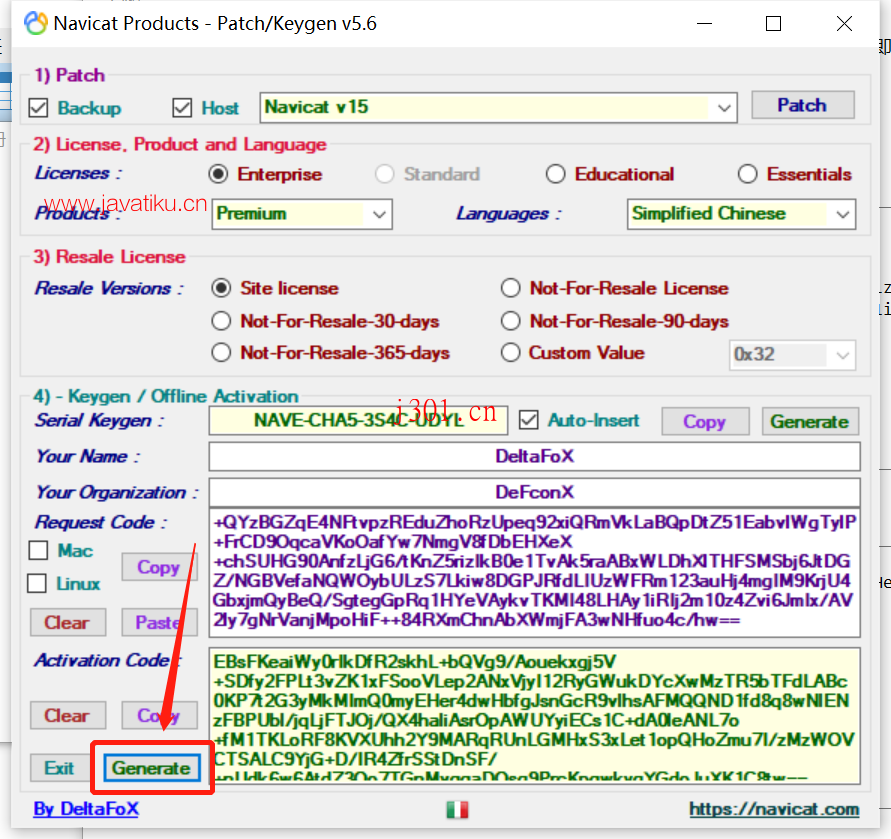Click inside the Request Code text box
Image resolution: width=891 pixels, height=839 pixels.
tap(534, 573)
